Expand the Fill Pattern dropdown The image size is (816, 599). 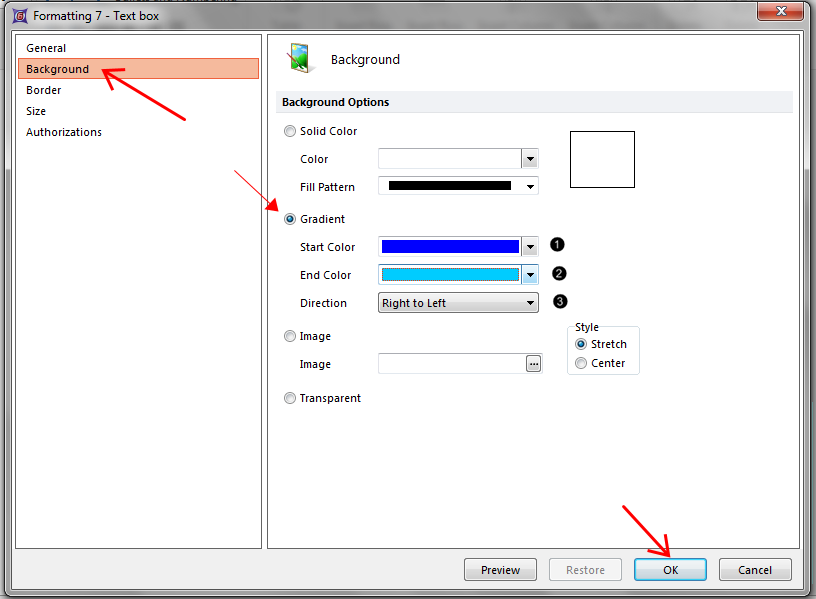[x=530, y=187]
